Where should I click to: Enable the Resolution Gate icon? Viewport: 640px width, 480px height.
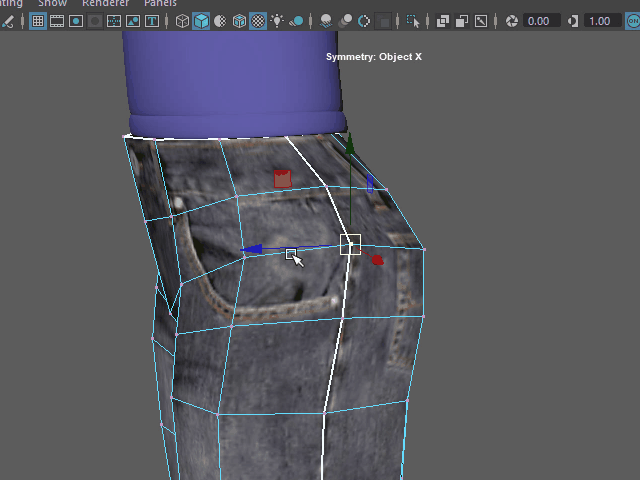(x=76, y=21)
